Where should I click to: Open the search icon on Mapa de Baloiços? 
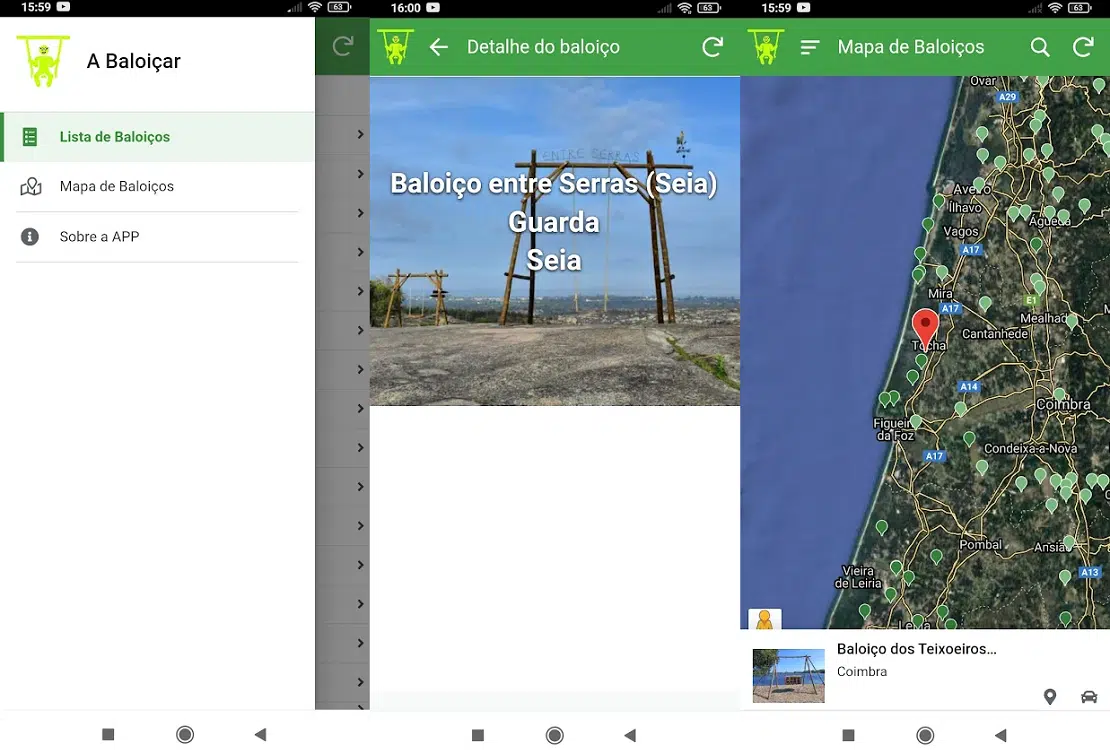coord(1040,47)
